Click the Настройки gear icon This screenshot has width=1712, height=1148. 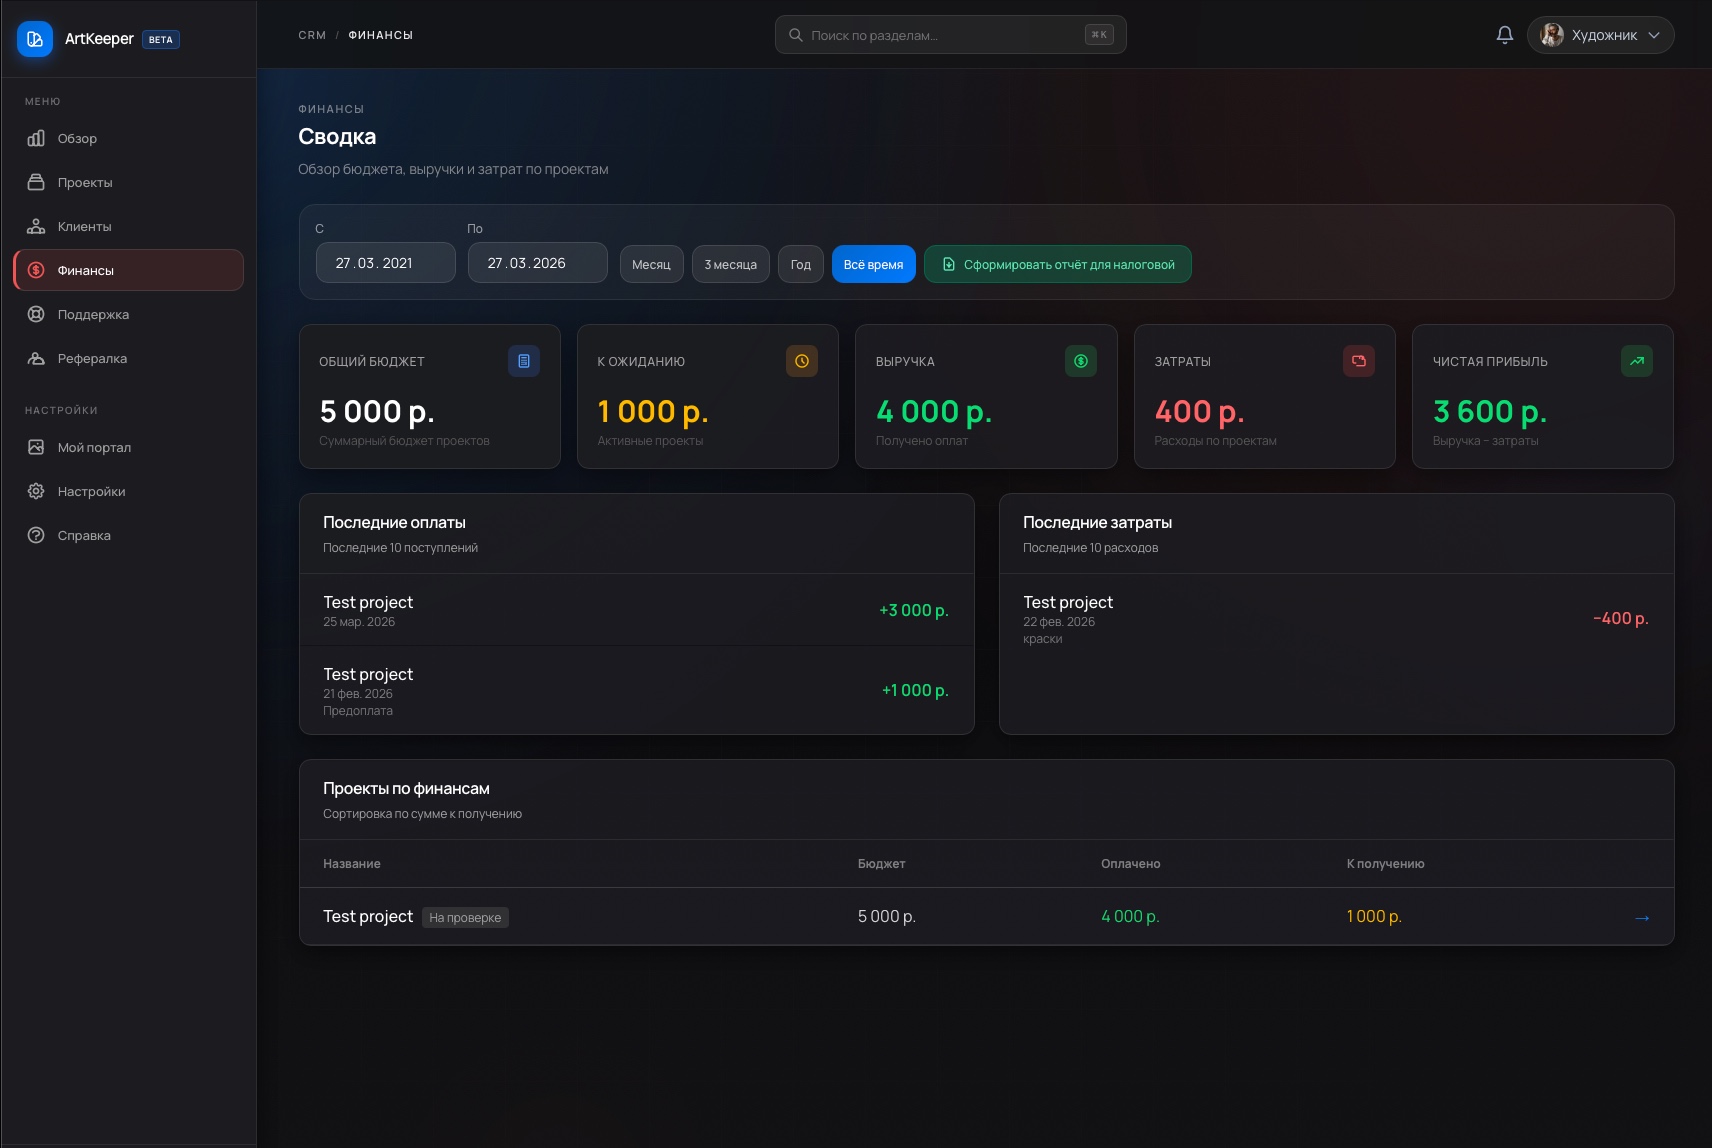pos(36,491)
